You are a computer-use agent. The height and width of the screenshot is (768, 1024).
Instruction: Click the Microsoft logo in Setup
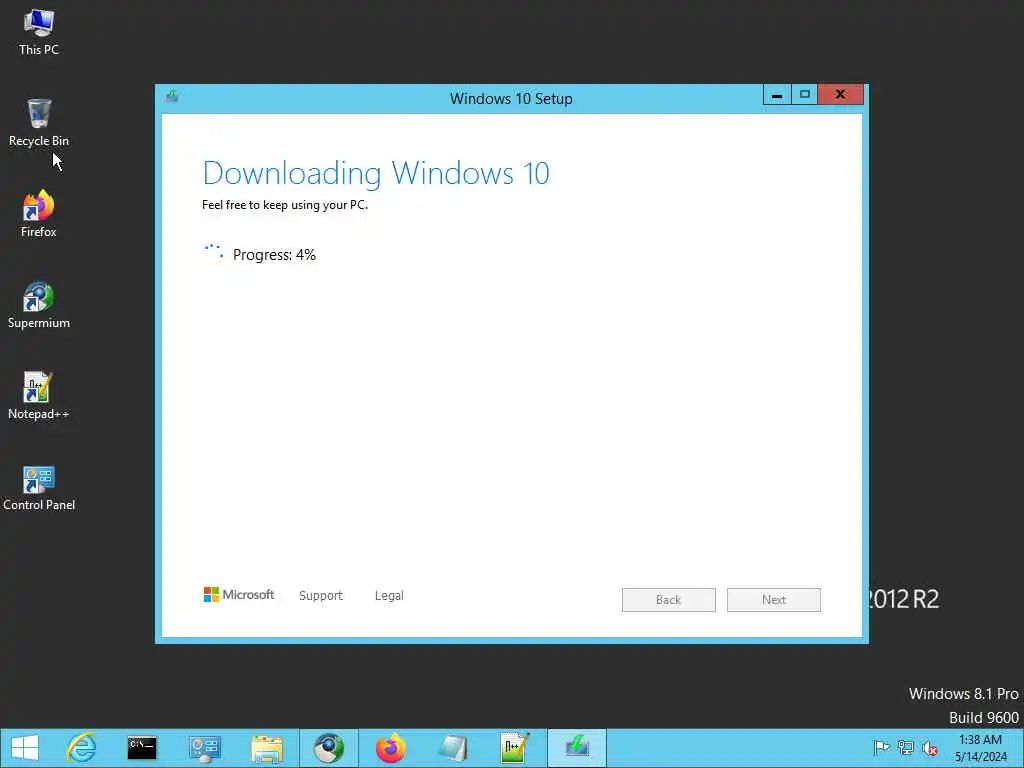coord(239,595)
